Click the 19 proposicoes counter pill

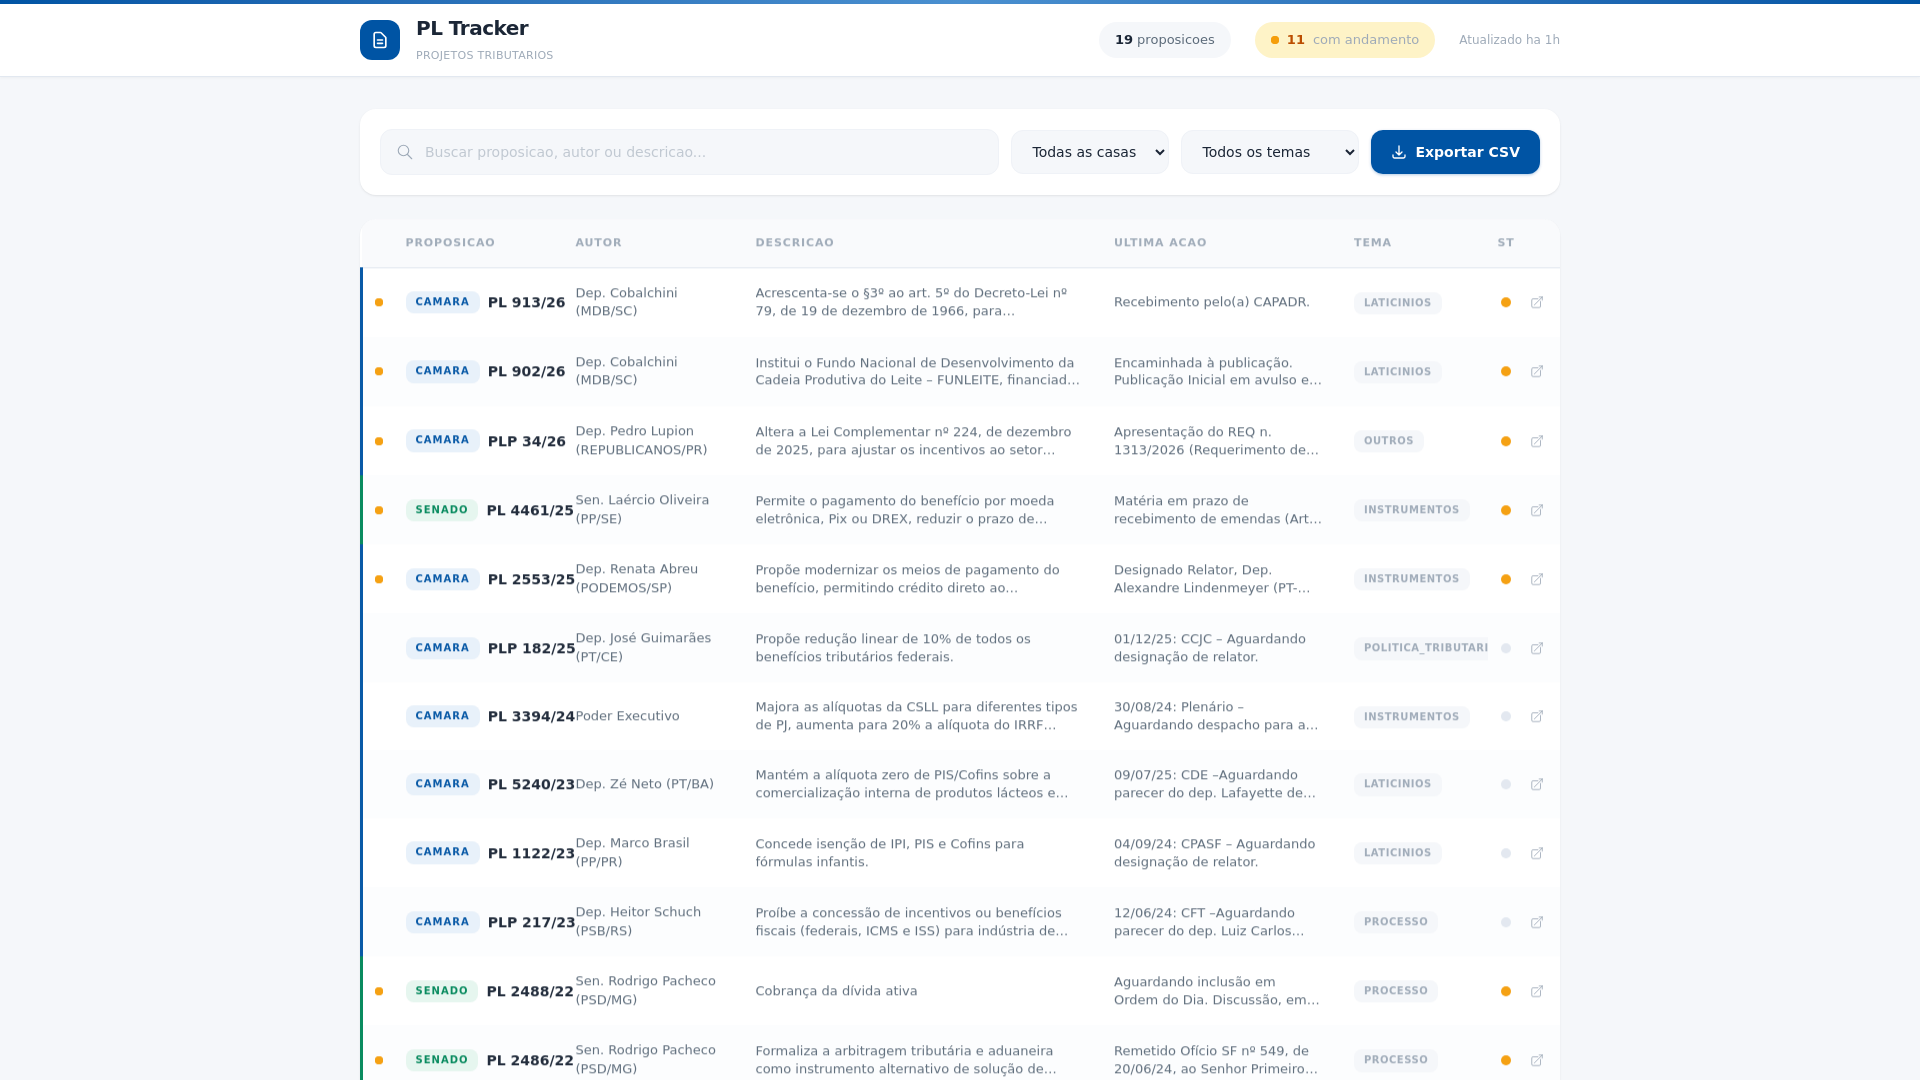point(1165,40)
